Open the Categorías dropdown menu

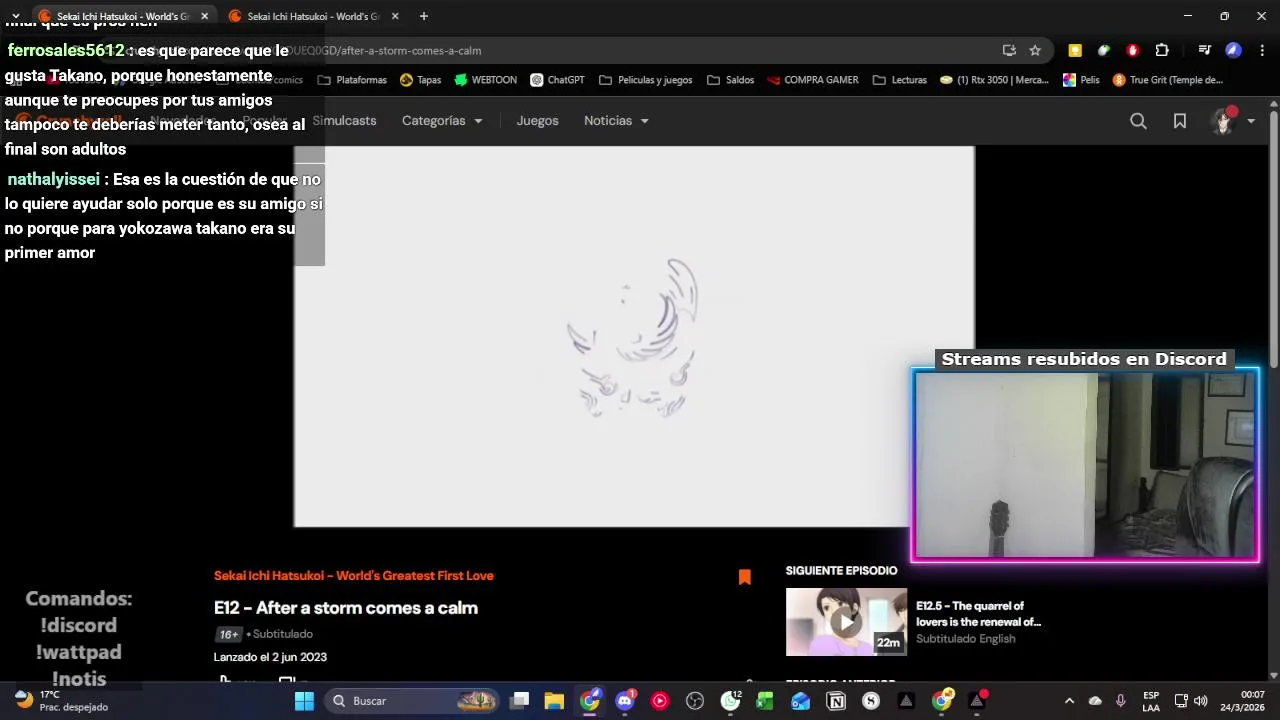(442, 121)
